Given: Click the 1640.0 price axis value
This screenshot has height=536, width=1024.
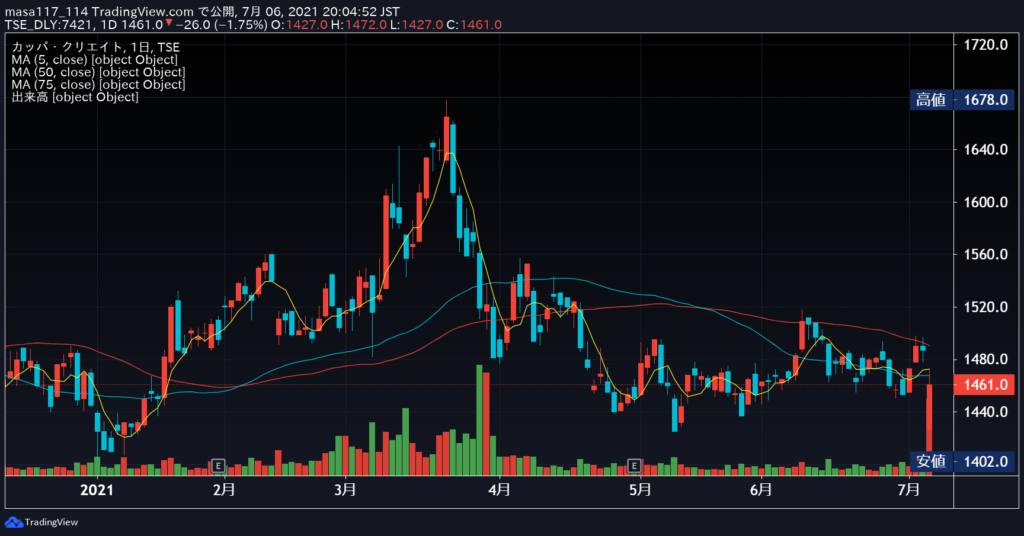Looking at the screenshot, I should tap(985, 150).
